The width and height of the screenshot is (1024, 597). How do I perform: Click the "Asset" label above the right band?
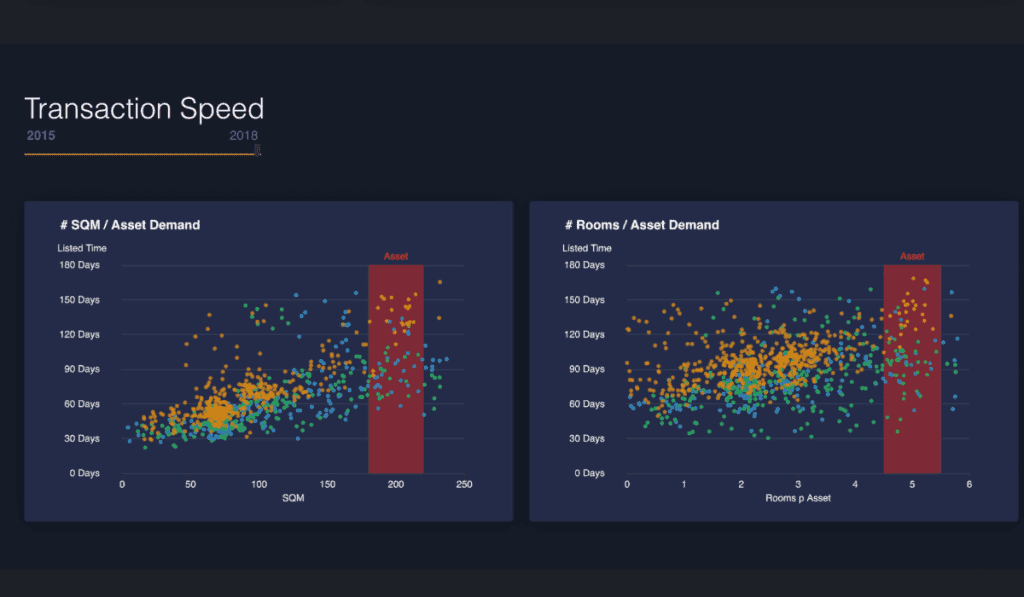[x=911, y=256]
